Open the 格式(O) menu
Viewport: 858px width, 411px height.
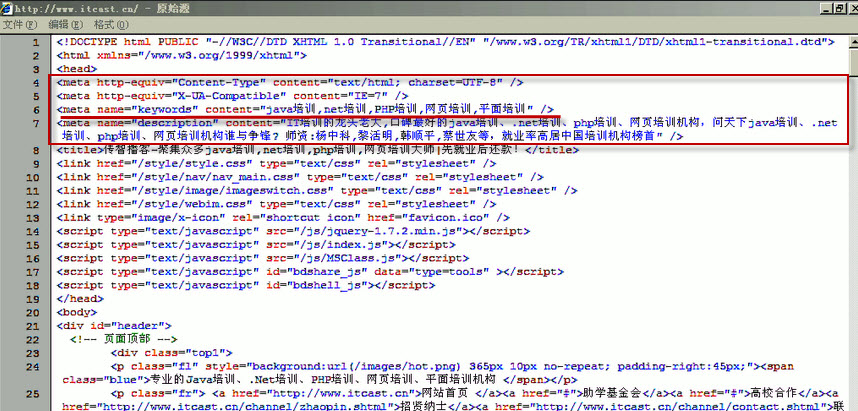pyautogui.click(x=111, y=25)
